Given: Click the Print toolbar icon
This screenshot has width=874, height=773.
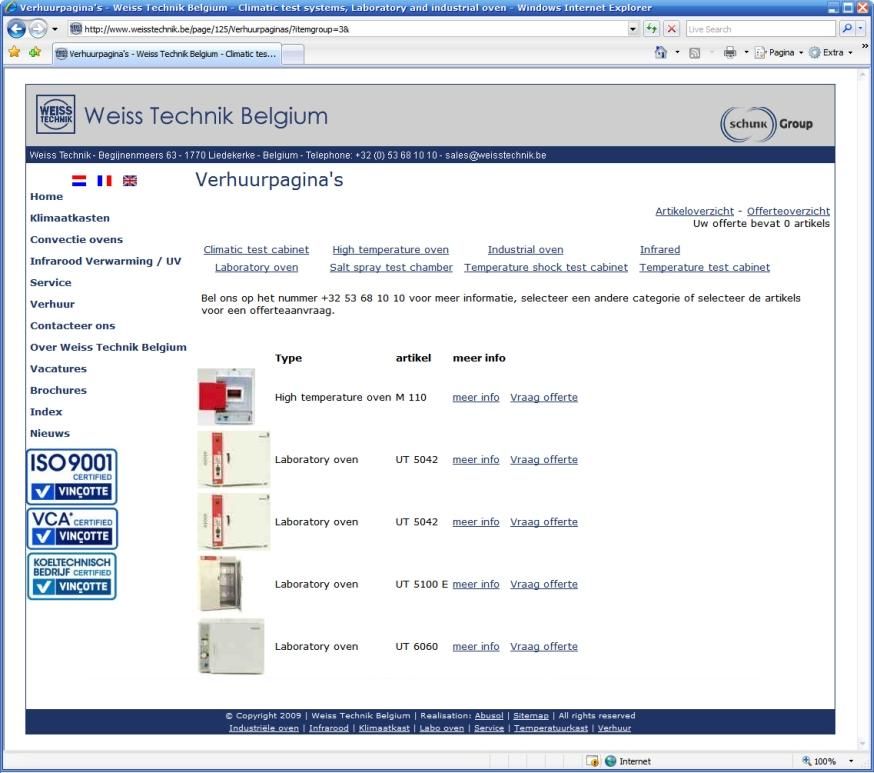Looking at the screenshot, I should tap(730, 52).
